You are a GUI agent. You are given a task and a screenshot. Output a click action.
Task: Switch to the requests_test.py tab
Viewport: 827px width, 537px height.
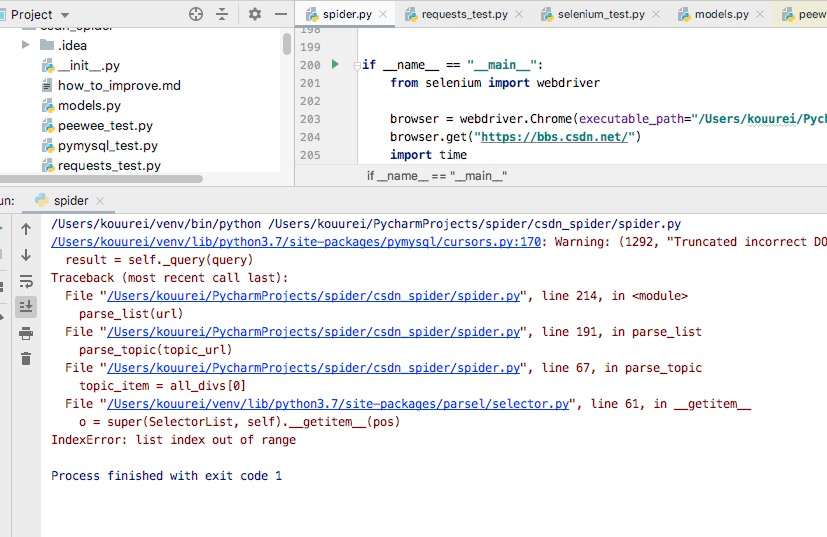pos(464,14)
